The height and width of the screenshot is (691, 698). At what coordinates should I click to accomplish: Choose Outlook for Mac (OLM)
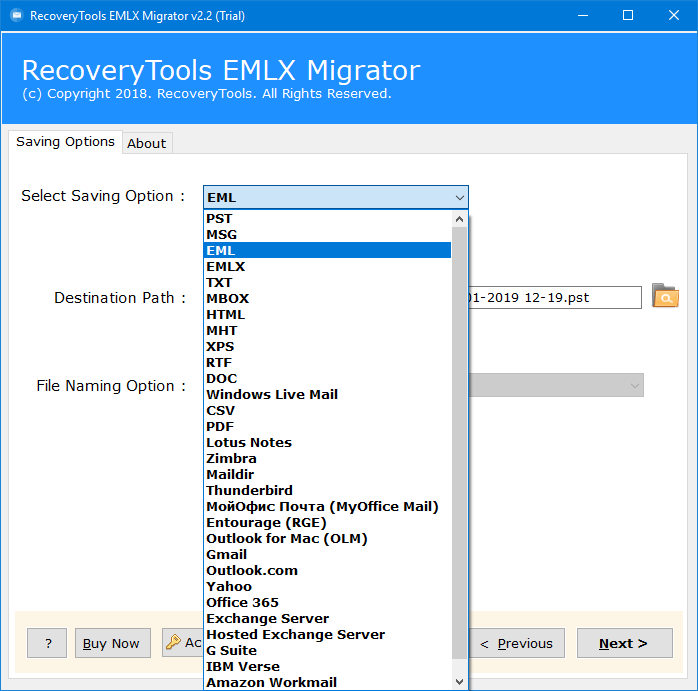pyautogui.click(x=327, y=539)
